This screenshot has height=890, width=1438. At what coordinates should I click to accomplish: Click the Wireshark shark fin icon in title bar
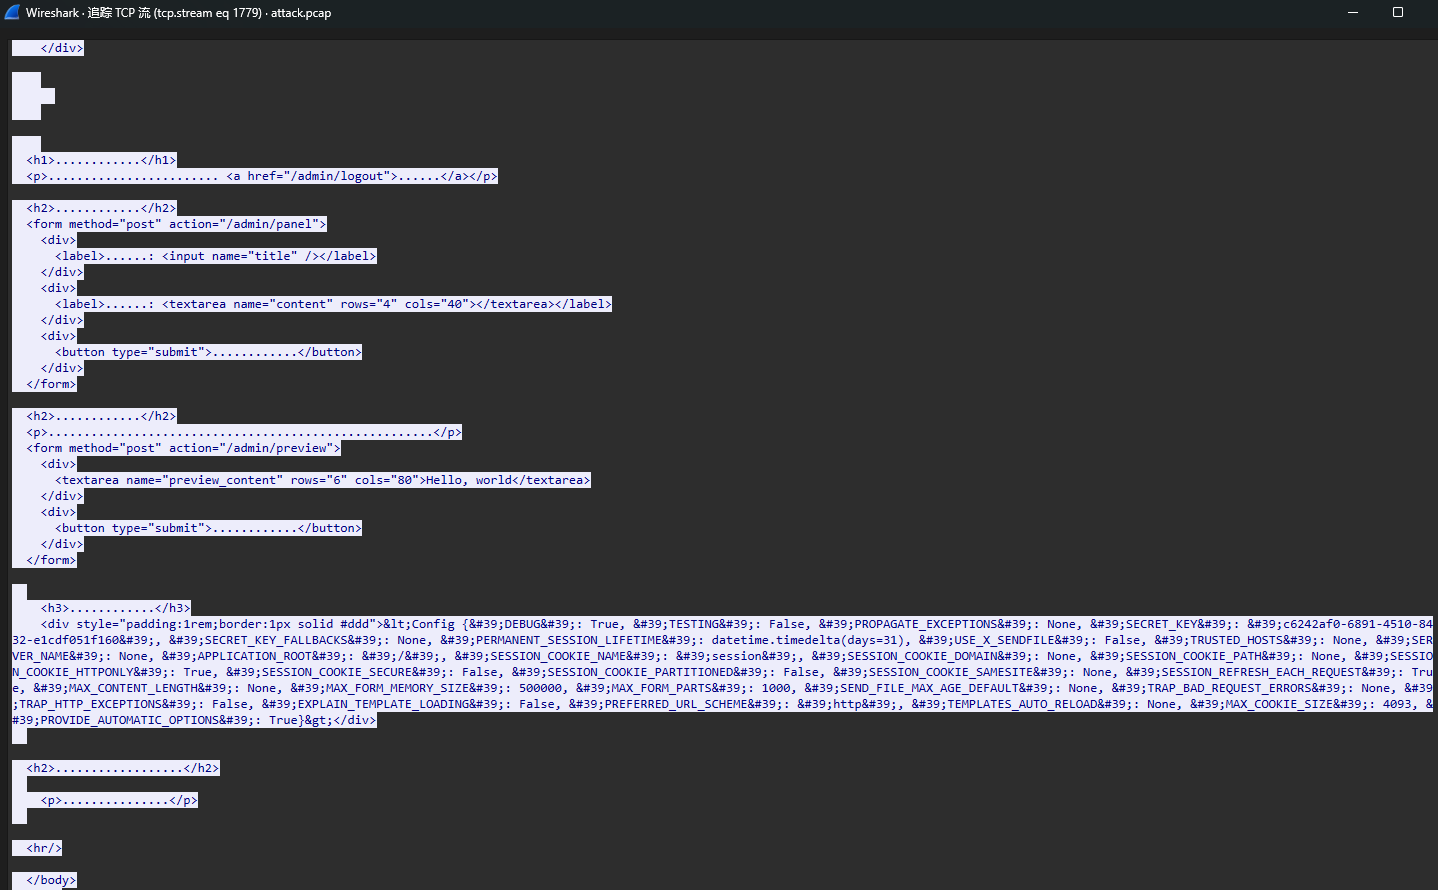(12, 12)
